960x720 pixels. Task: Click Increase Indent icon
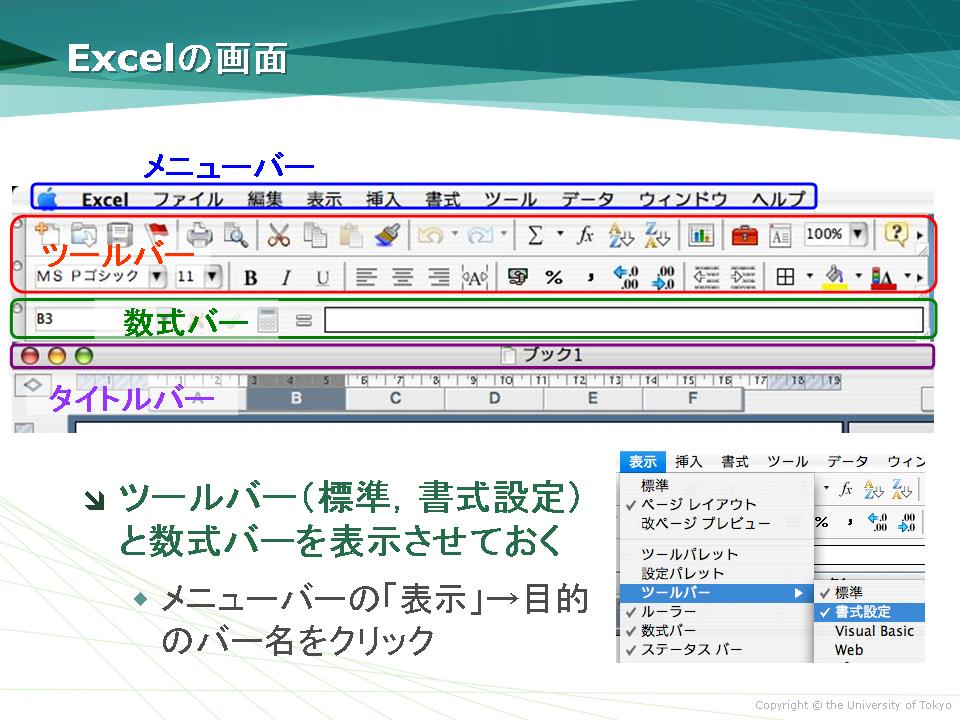tap(743, 277)
